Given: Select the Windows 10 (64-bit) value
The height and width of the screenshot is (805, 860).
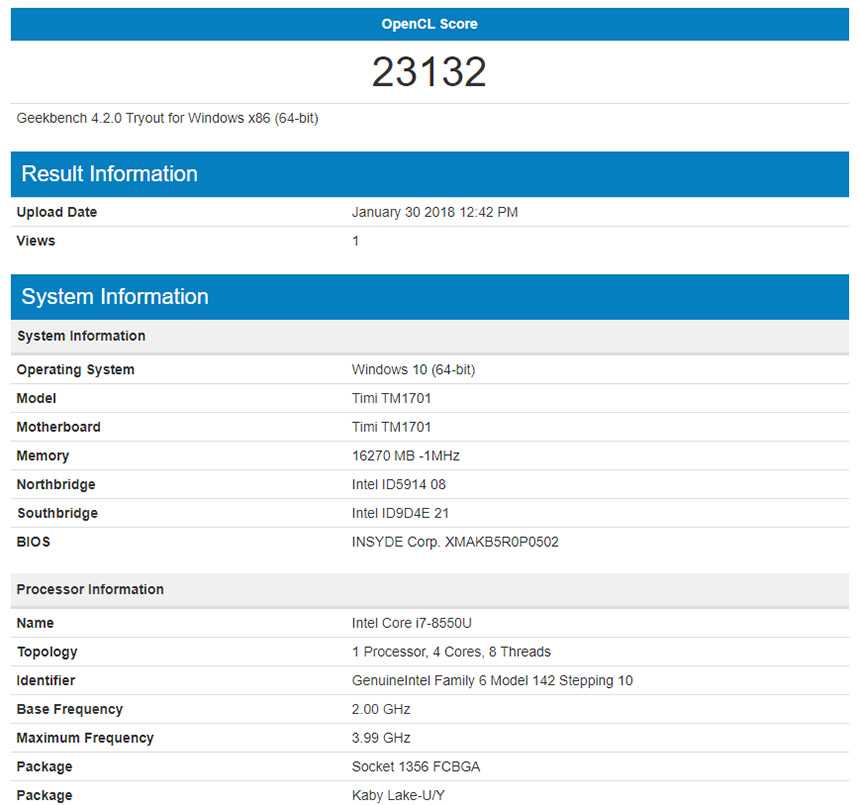Looking at the screenshot, I should 413,370.
